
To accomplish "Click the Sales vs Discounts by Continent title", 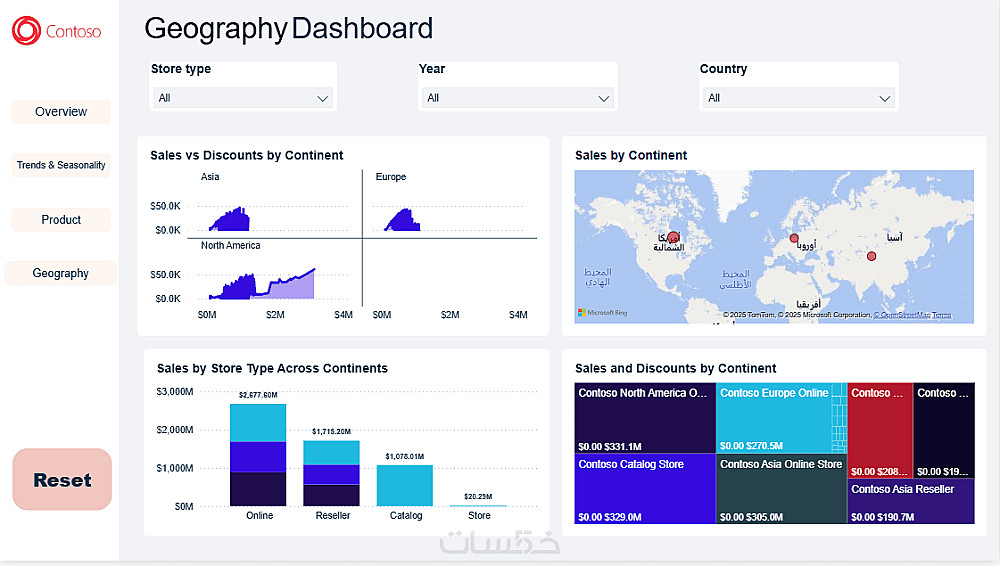I will click(247, 155).
